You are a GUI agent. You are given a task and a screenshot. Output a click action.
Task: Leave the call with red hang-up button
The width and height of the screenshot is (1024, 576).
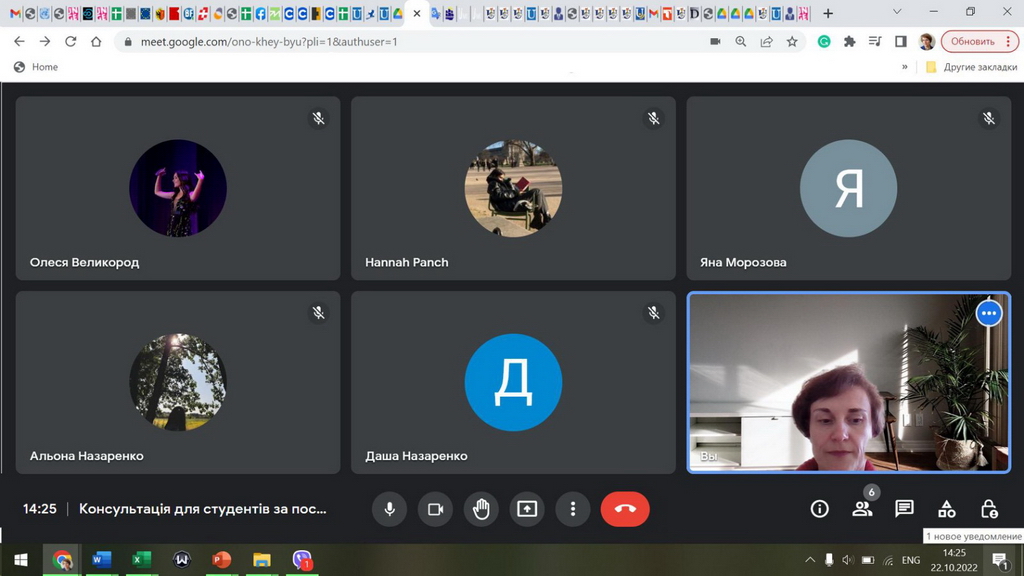click(625, 509)
